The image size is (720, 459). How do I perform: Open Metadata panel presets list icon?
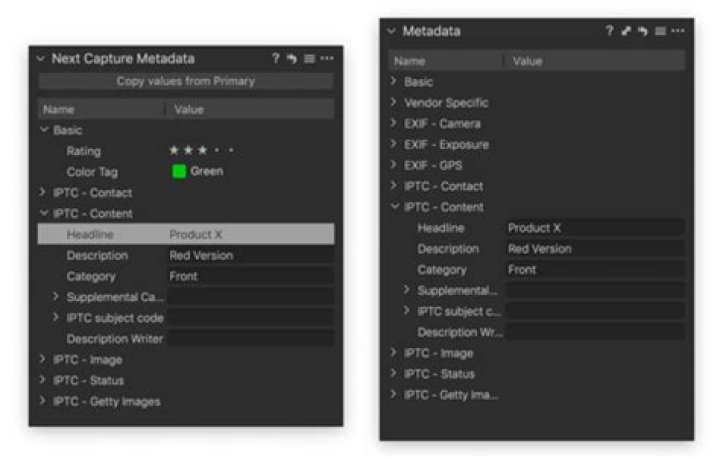click(x=660, y=31)
